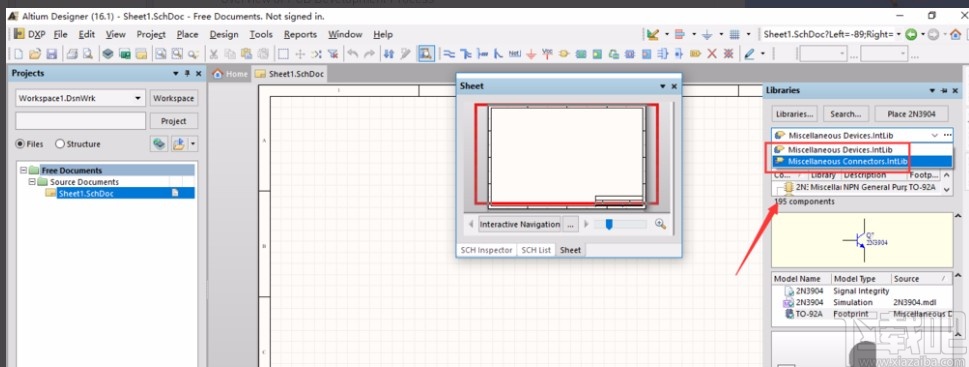Open the File menu
This screenshot has width=969, height=367.
[60, 34]
